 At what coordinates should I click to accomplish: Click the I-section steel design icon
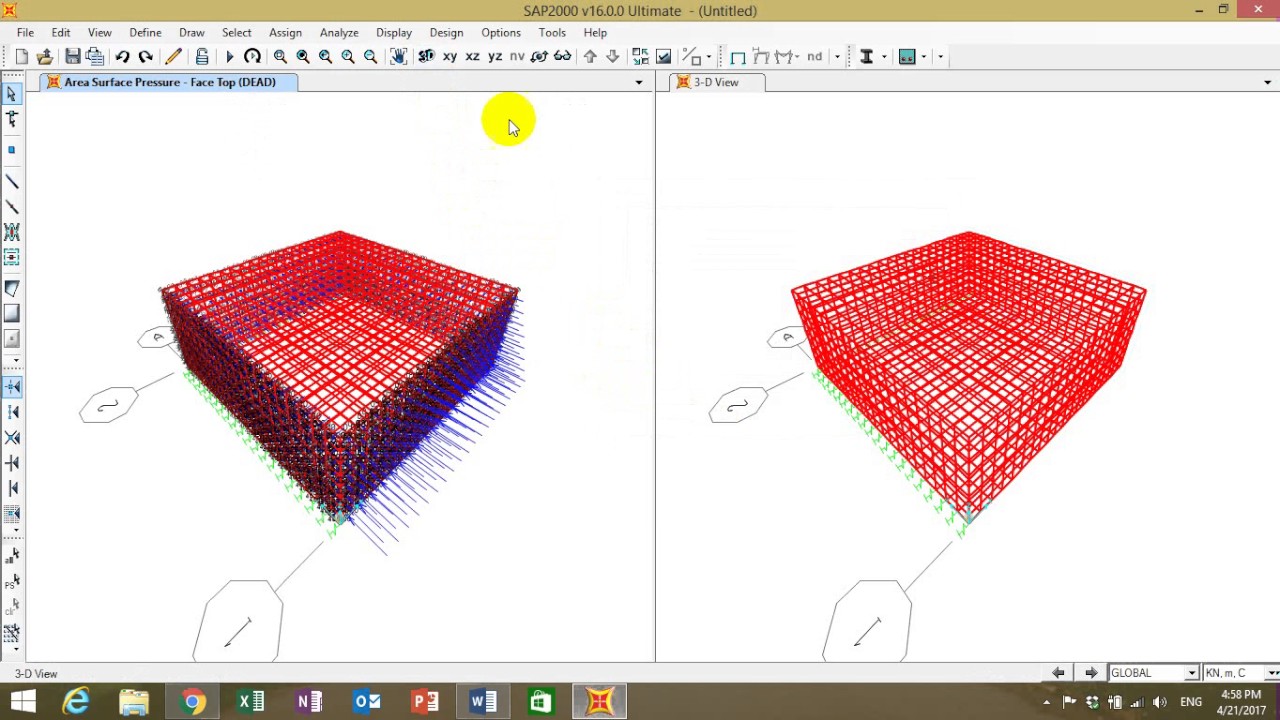tap(867, 57)
